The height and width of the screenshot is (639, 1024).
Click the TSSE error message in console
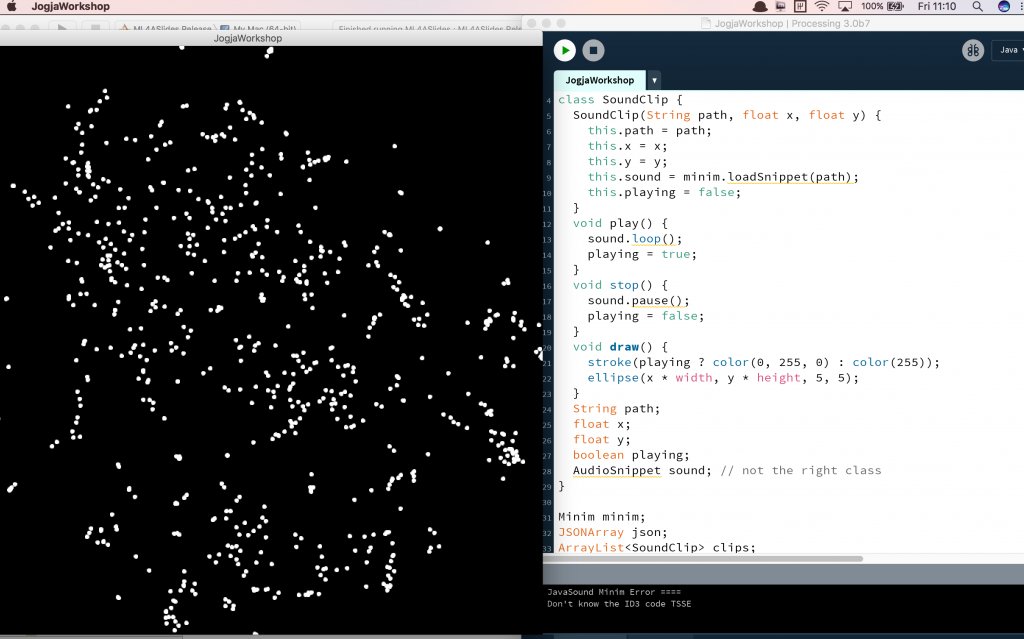[619, 604]
